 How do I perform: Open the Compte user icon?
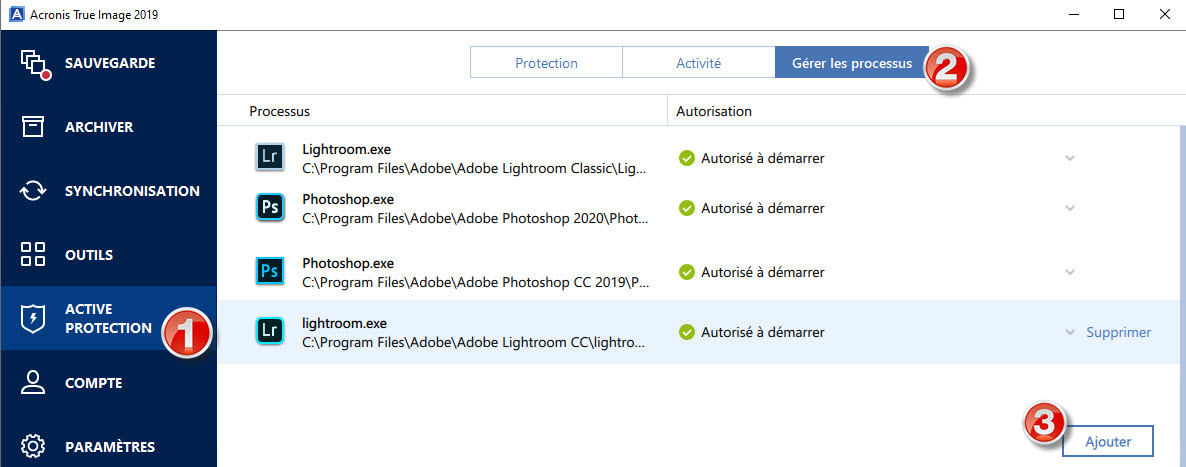(34, 382)
